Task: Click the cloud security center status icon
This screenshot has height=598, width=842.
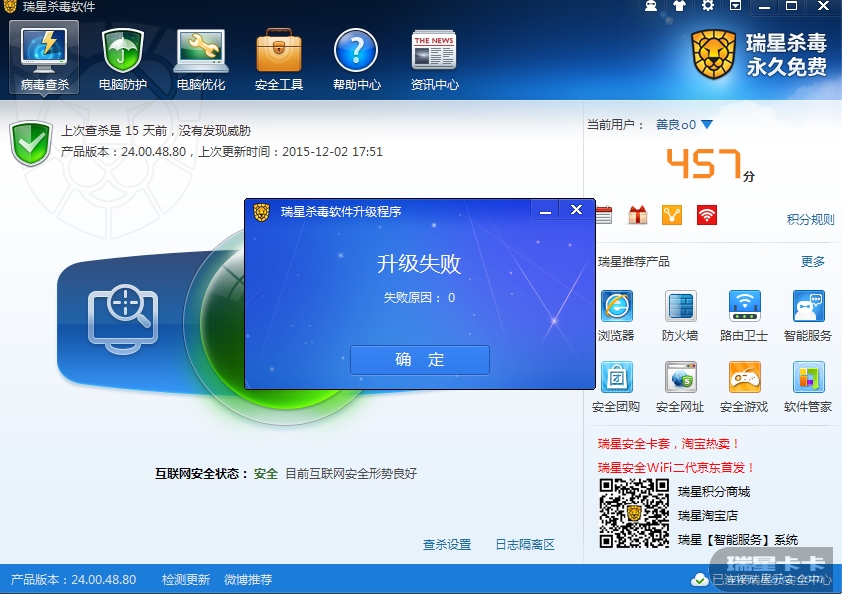Action: click(699, 580)
